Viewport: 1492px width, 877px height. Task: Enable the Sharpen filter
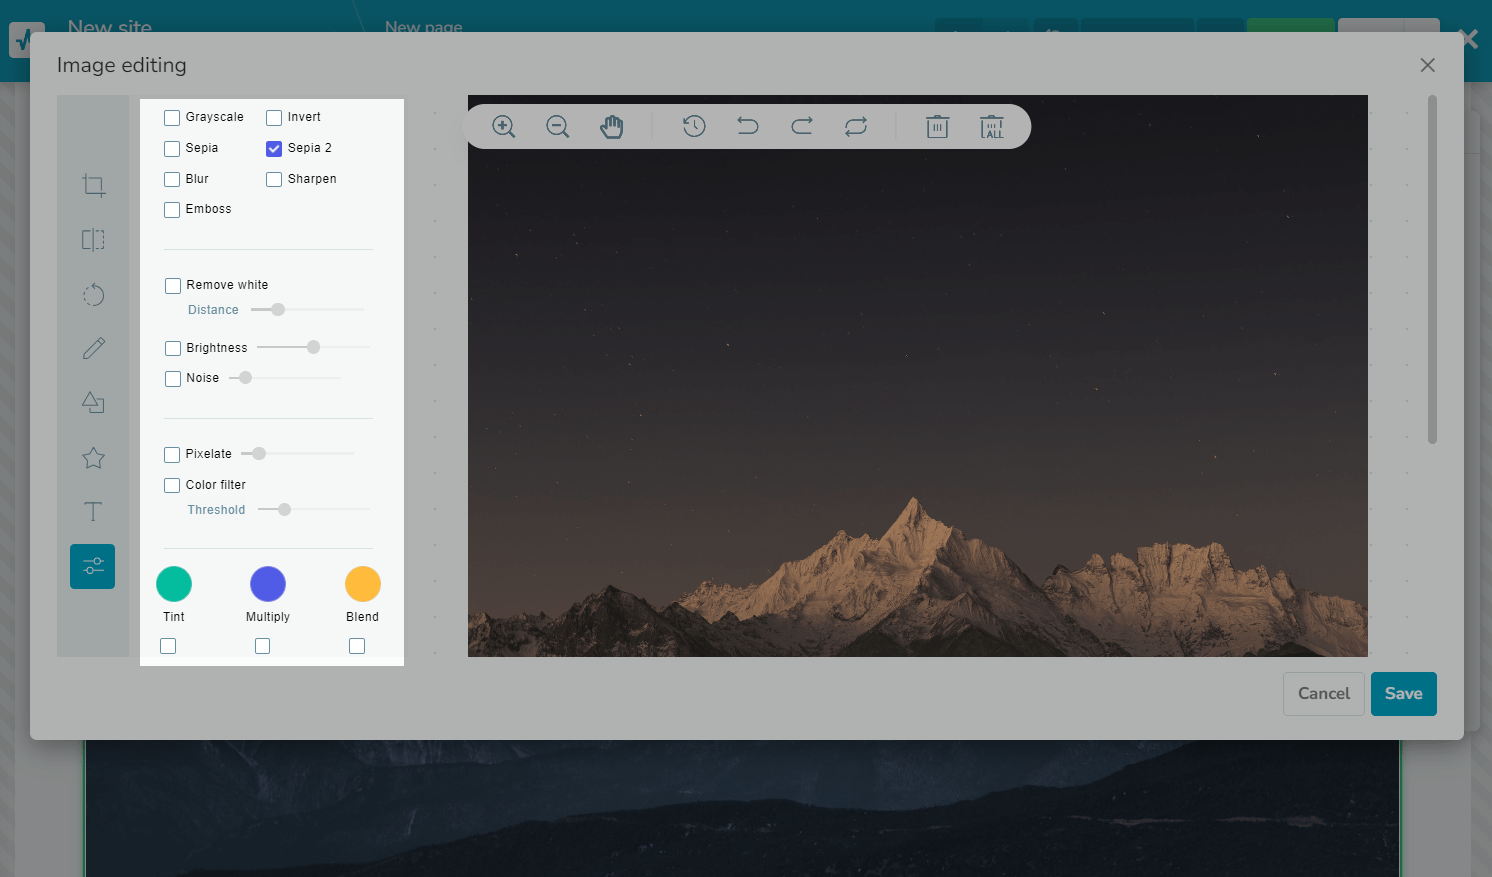tap(274, 180)
